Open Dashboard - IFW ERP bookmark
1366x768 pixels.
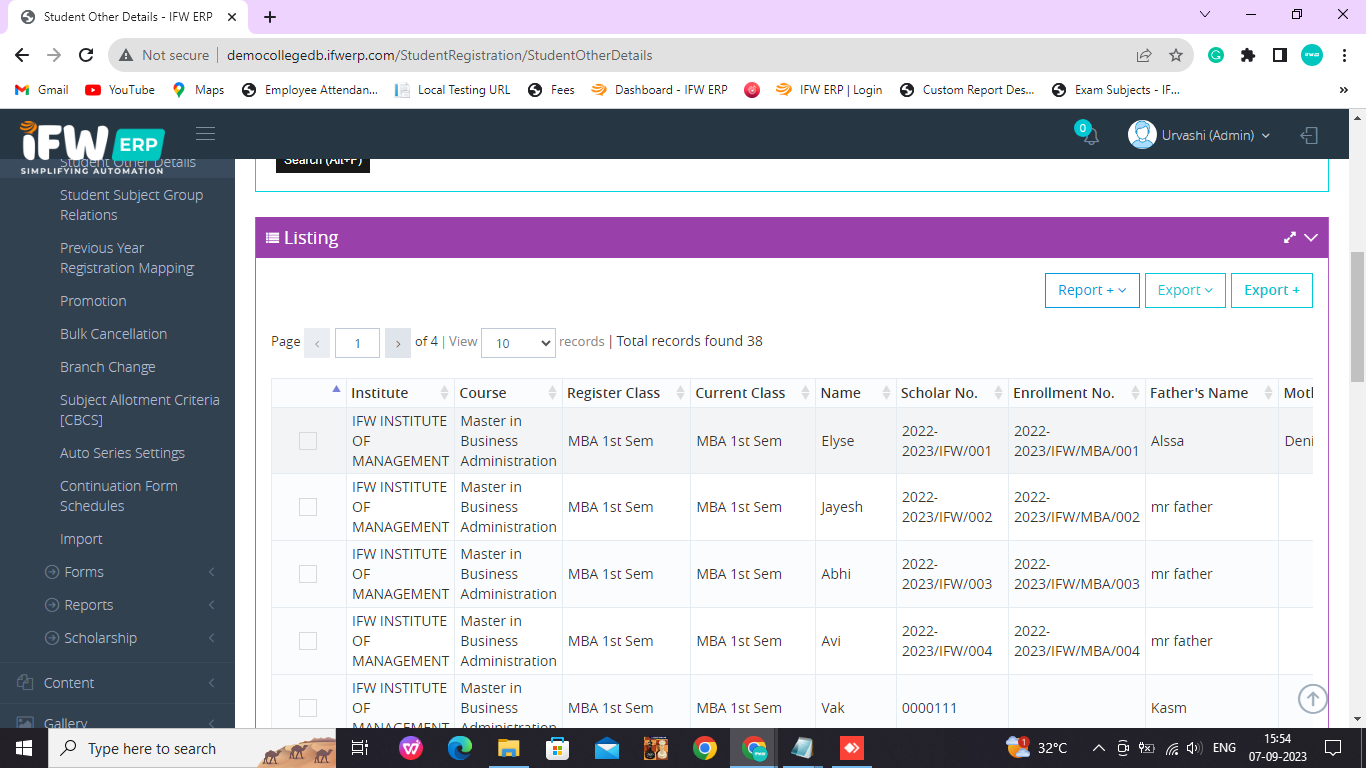pos(659,90)
